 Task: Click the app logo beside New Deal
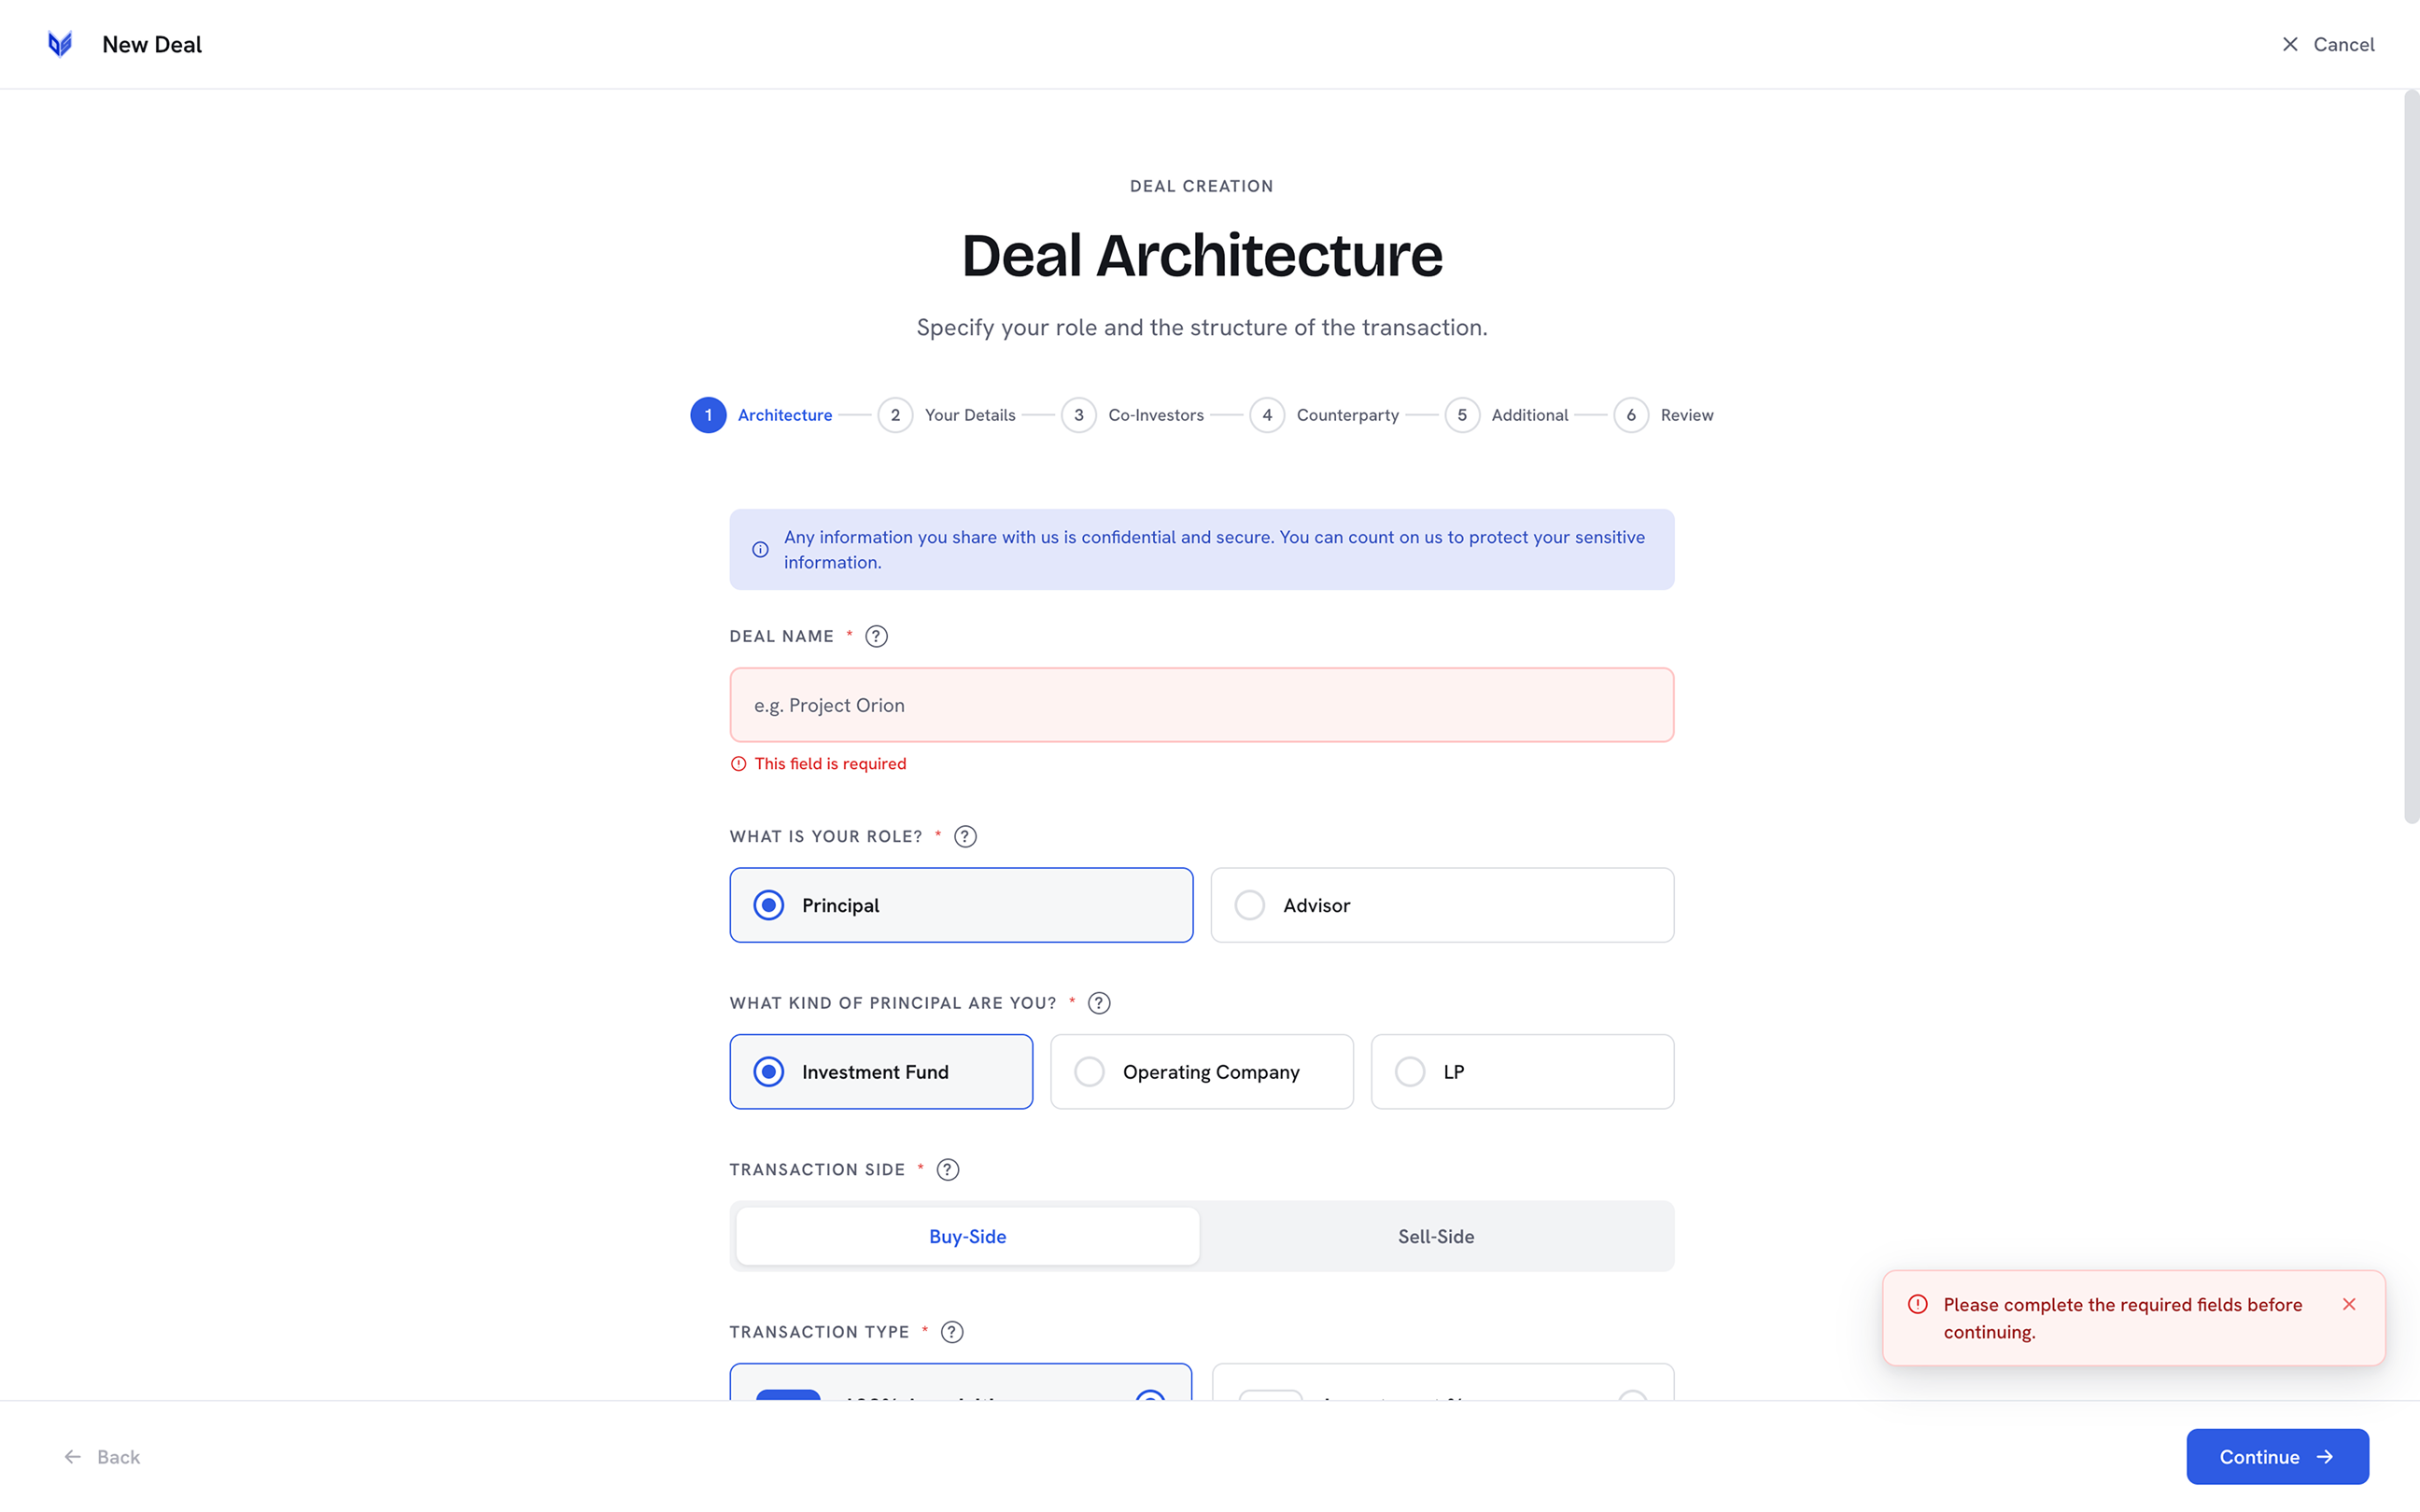(60, 44)
